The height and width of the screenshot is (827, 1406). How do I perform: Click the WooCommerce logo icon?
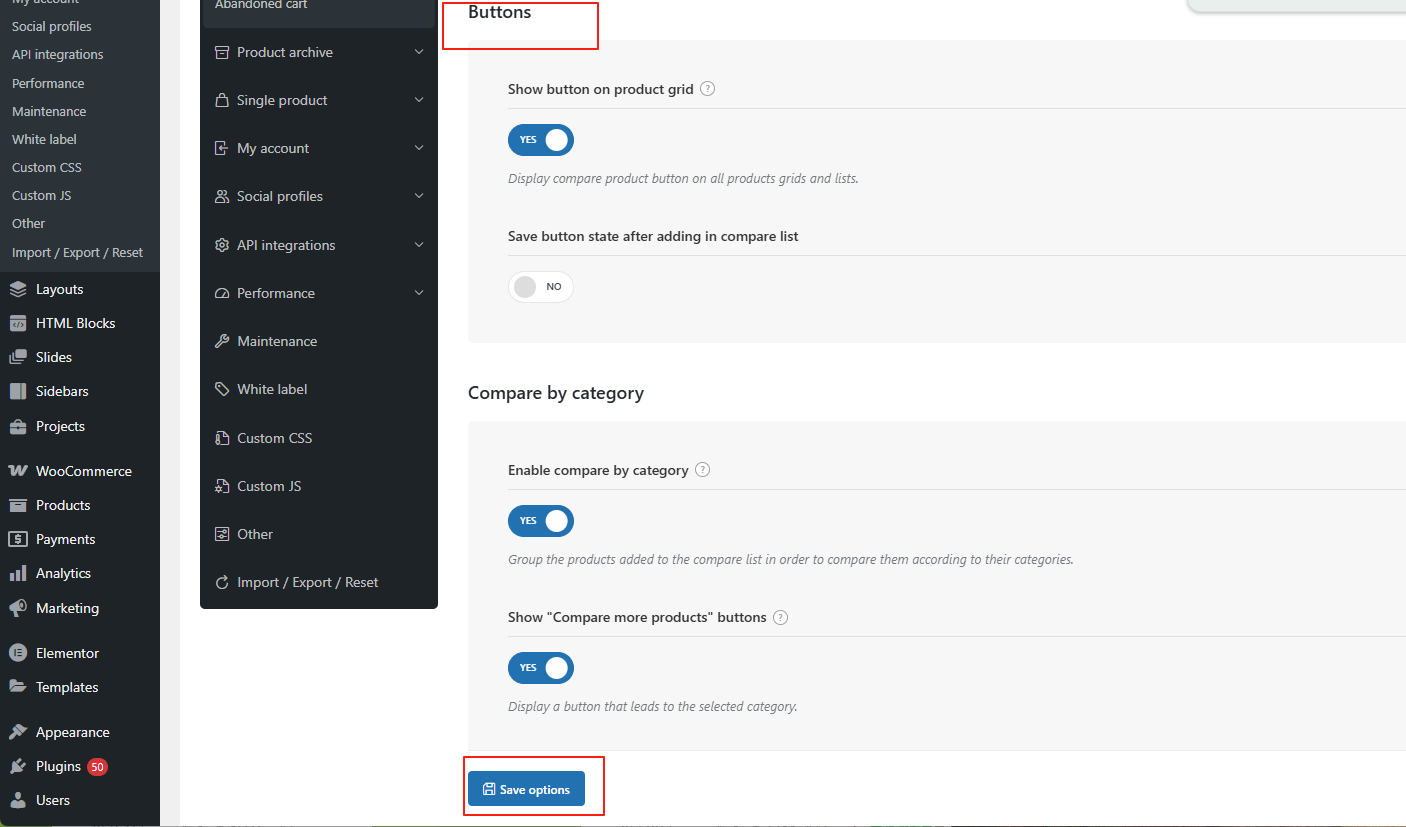(18, 471)
